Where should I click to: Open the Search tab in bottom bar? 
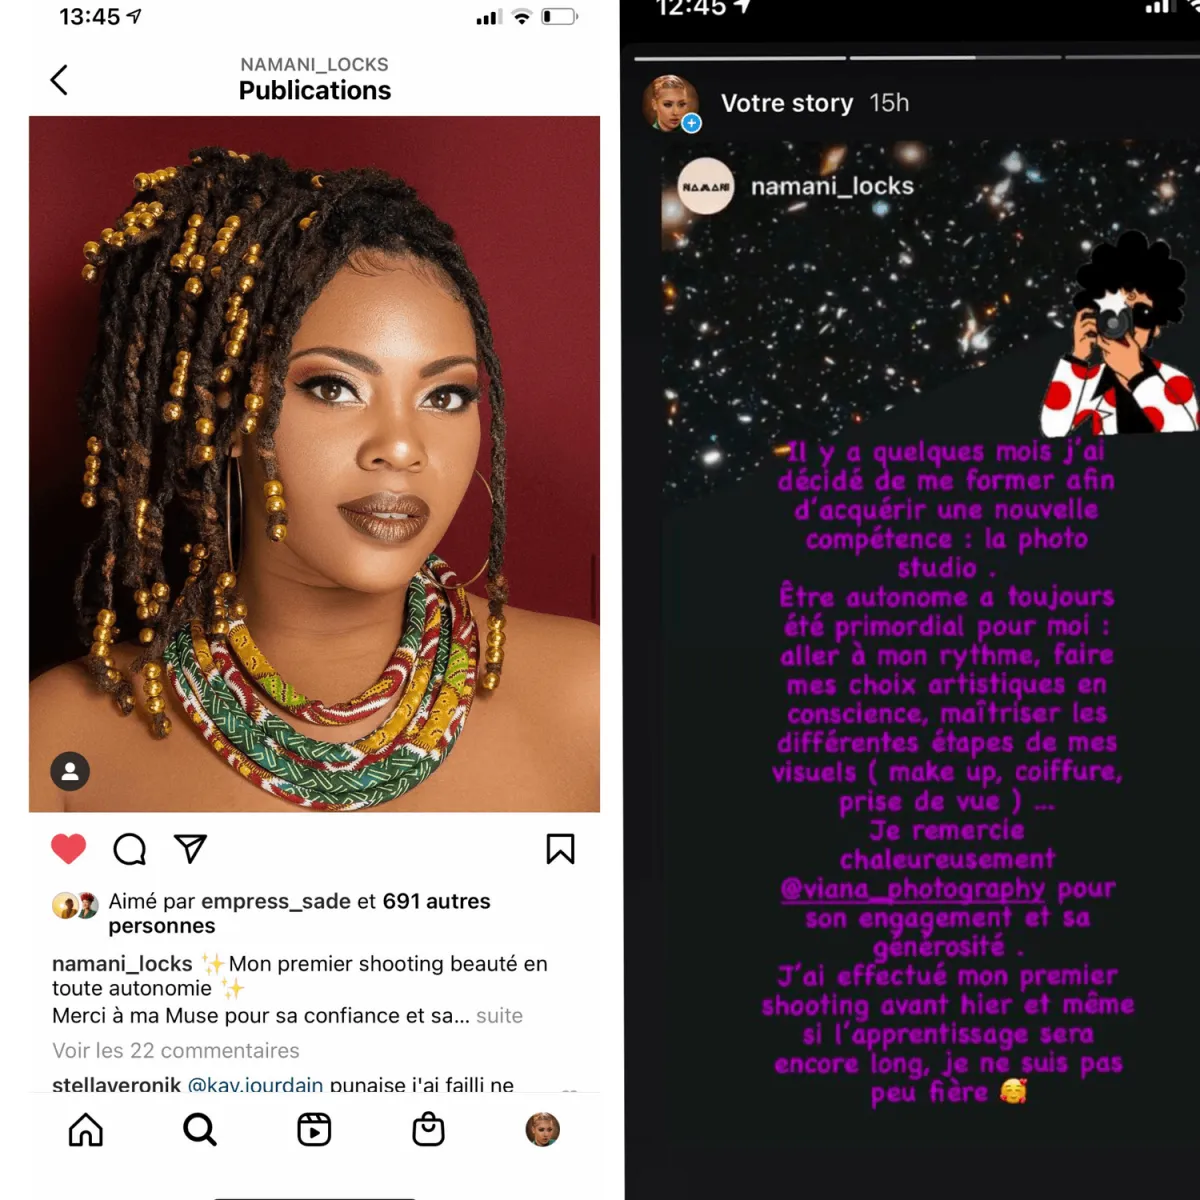[x=200, y=1129]
